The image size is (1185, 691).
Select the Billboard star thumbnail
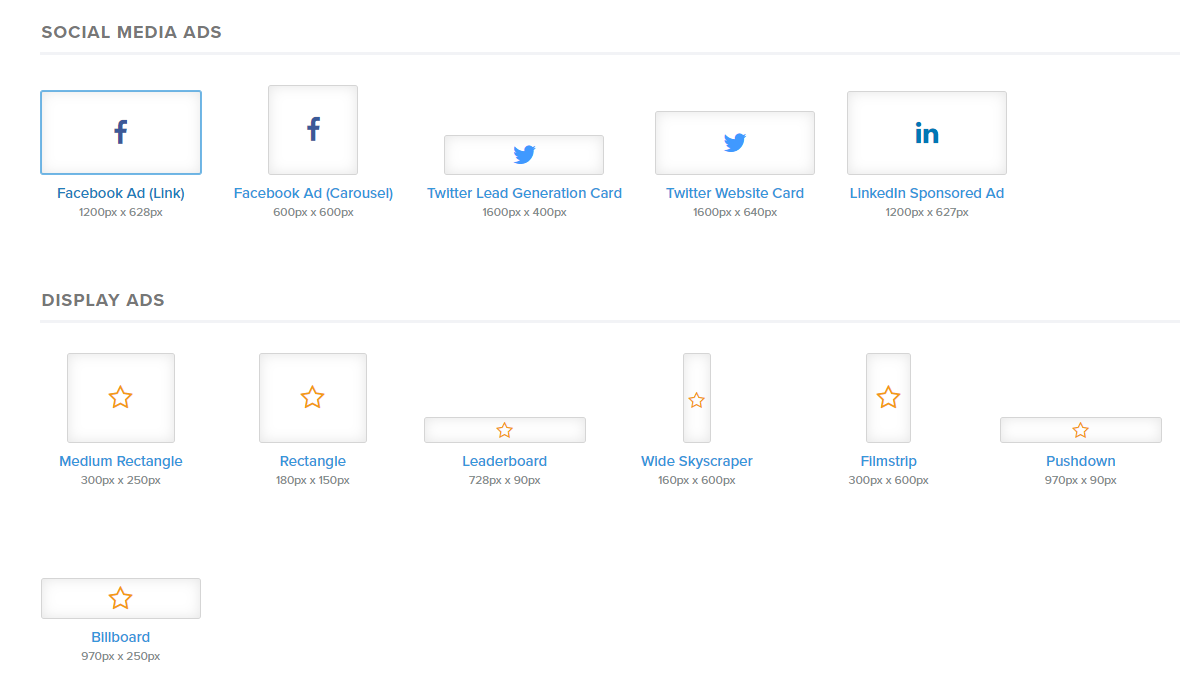(x=121, y=598)
